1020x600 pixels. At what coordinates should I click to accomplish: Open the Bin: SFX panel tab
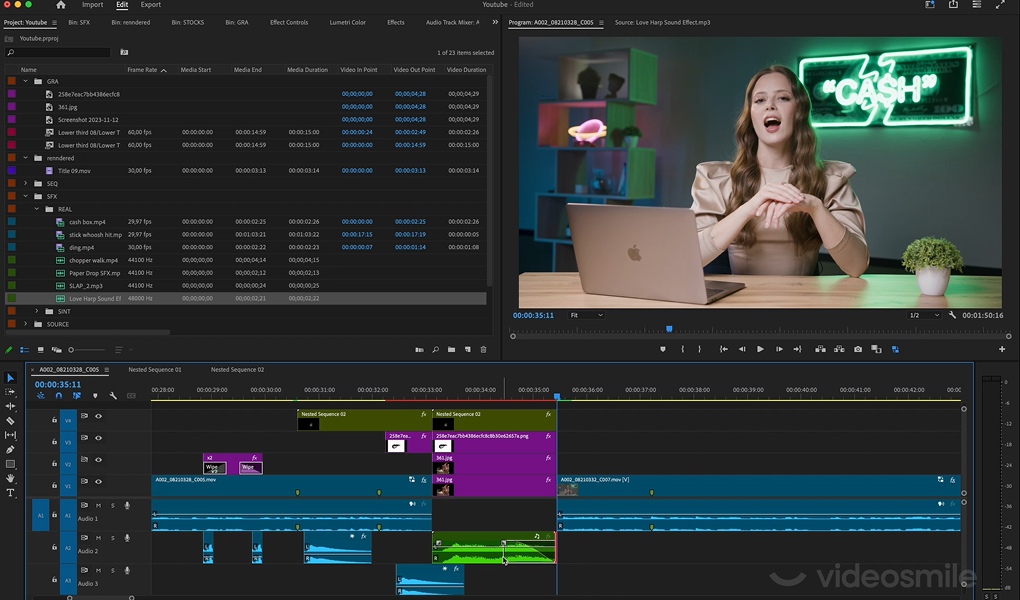[x=79, y=22]
